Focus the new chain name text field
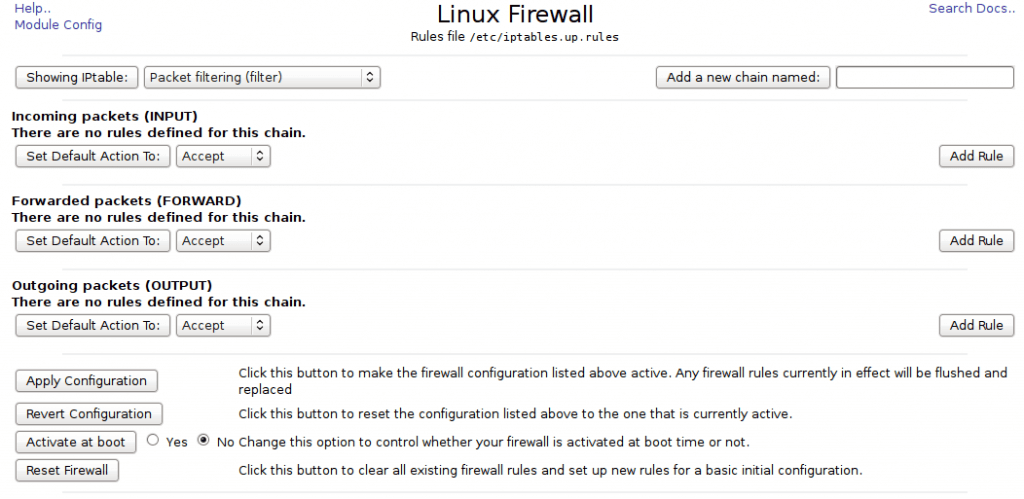1024x499 pixels. pos(924,78)
